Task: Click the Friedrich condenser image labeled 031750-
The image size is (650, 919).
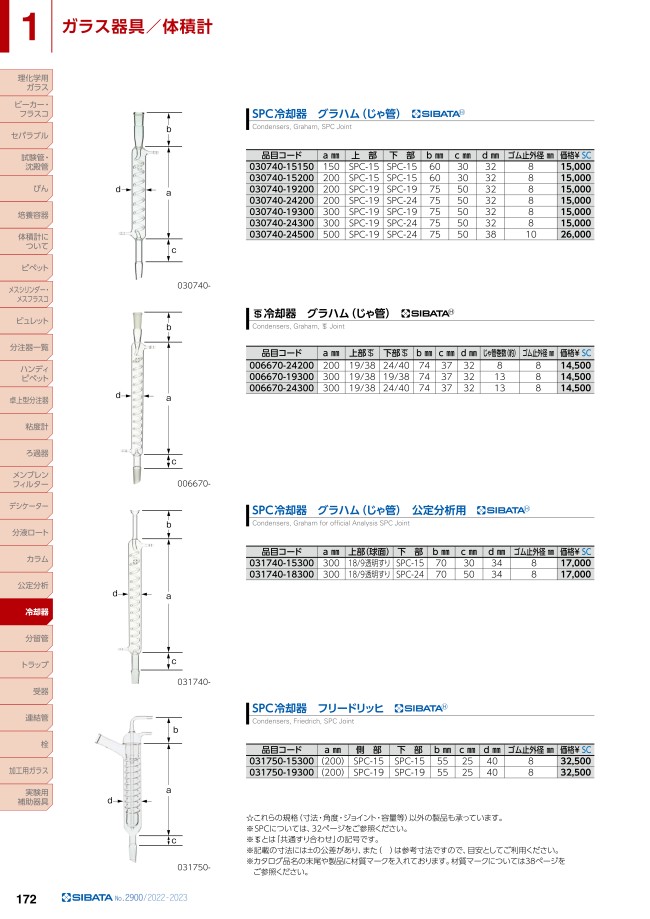Action: point(139,790)
